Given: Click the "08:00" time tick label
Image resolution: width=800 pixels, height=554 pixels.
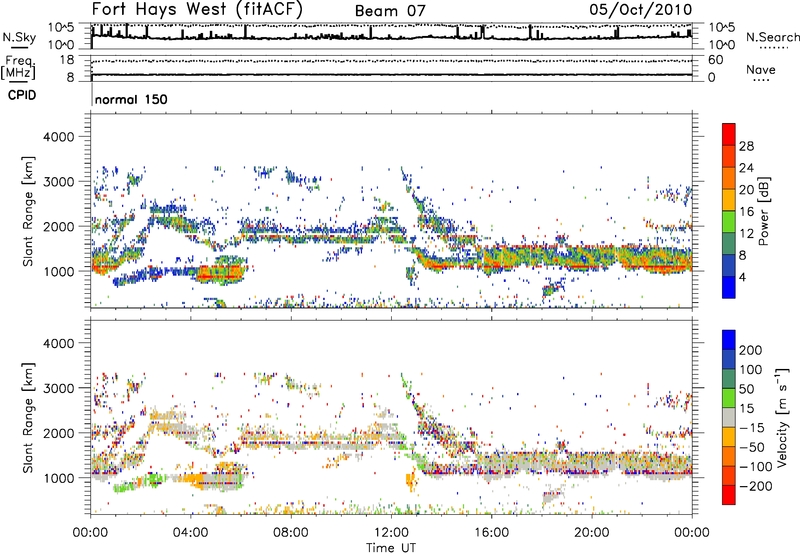Looking at the screenshot, I should point(290,533).
